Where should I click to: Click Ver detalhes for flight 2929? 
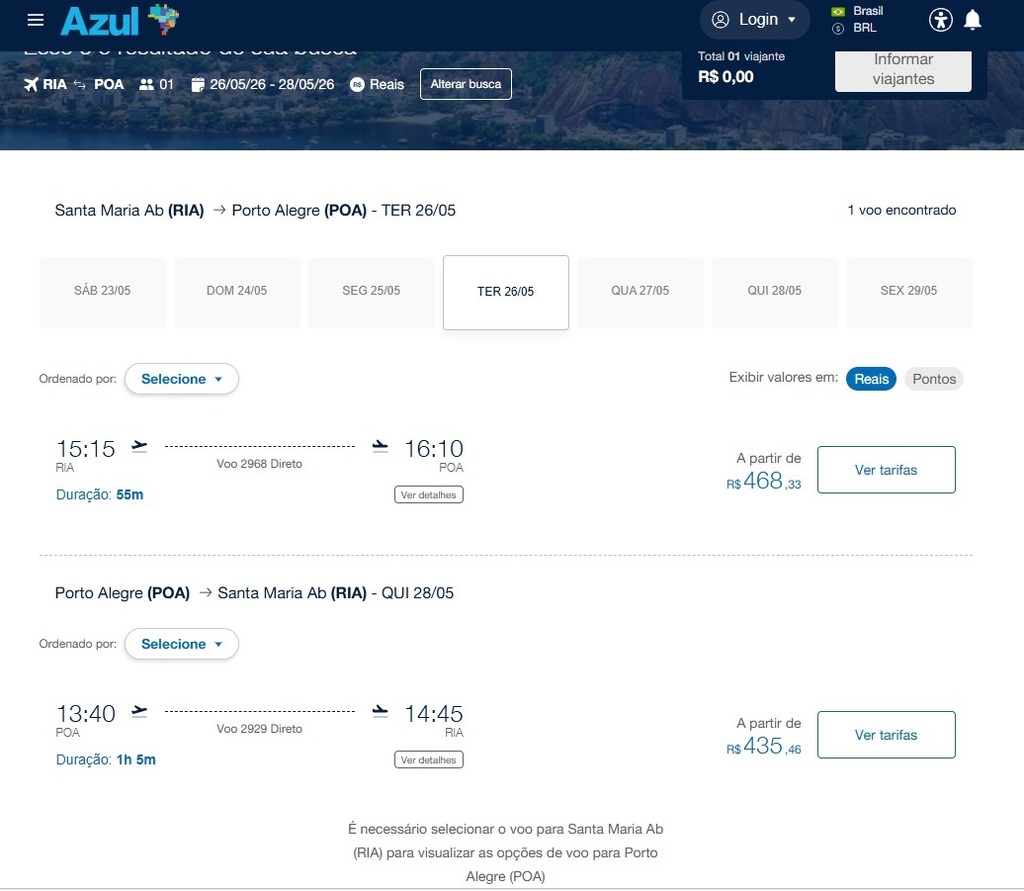(x=428, y=760)
